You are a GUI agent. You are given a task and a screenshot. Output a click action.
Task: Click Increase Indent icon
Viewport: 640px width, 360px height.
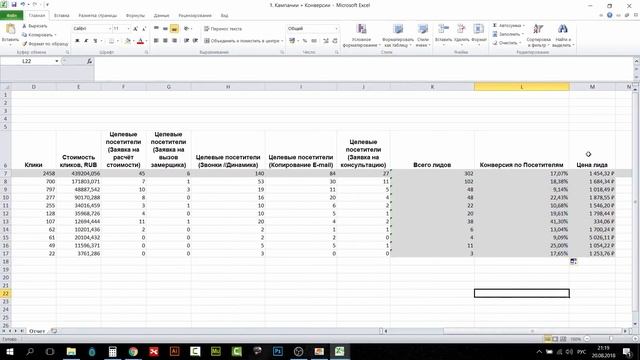196,41
